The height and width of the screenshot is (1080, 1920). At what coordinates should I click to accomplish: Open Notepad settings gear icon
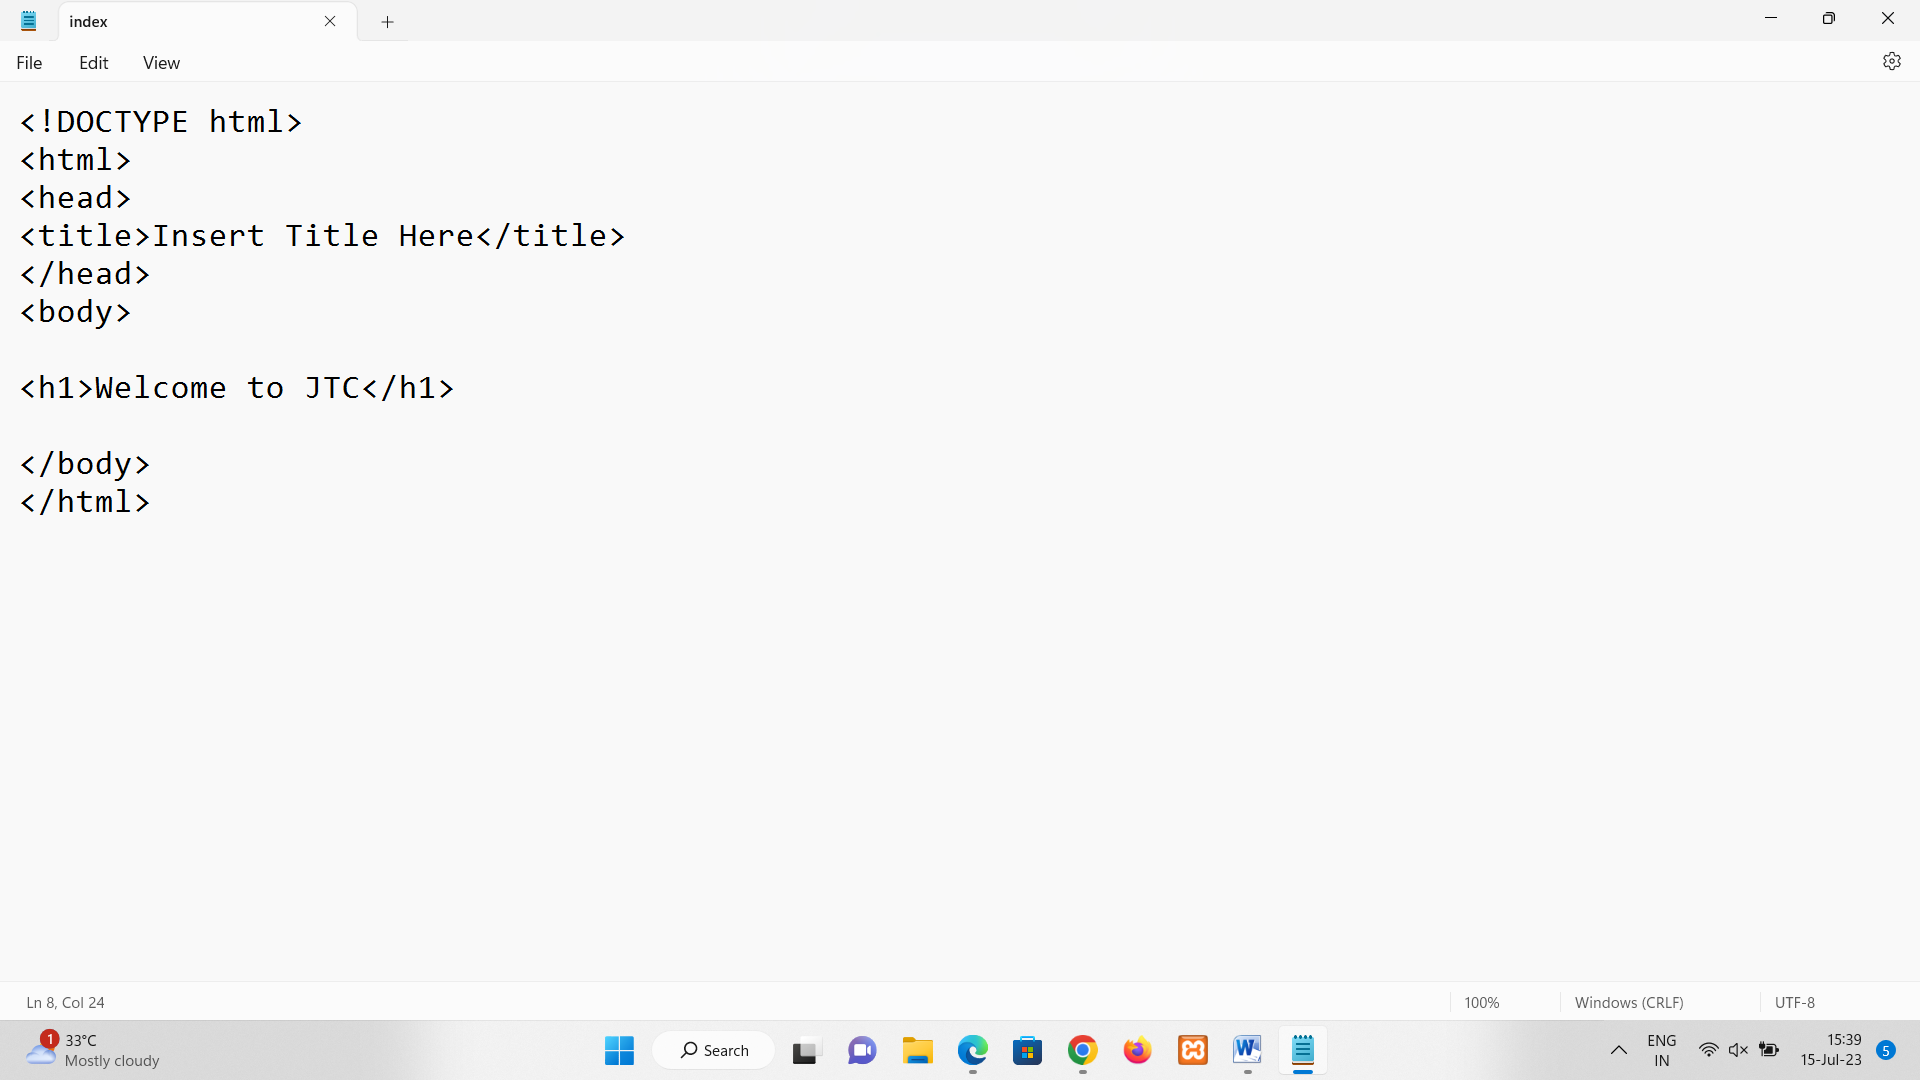coord(1891,62)
